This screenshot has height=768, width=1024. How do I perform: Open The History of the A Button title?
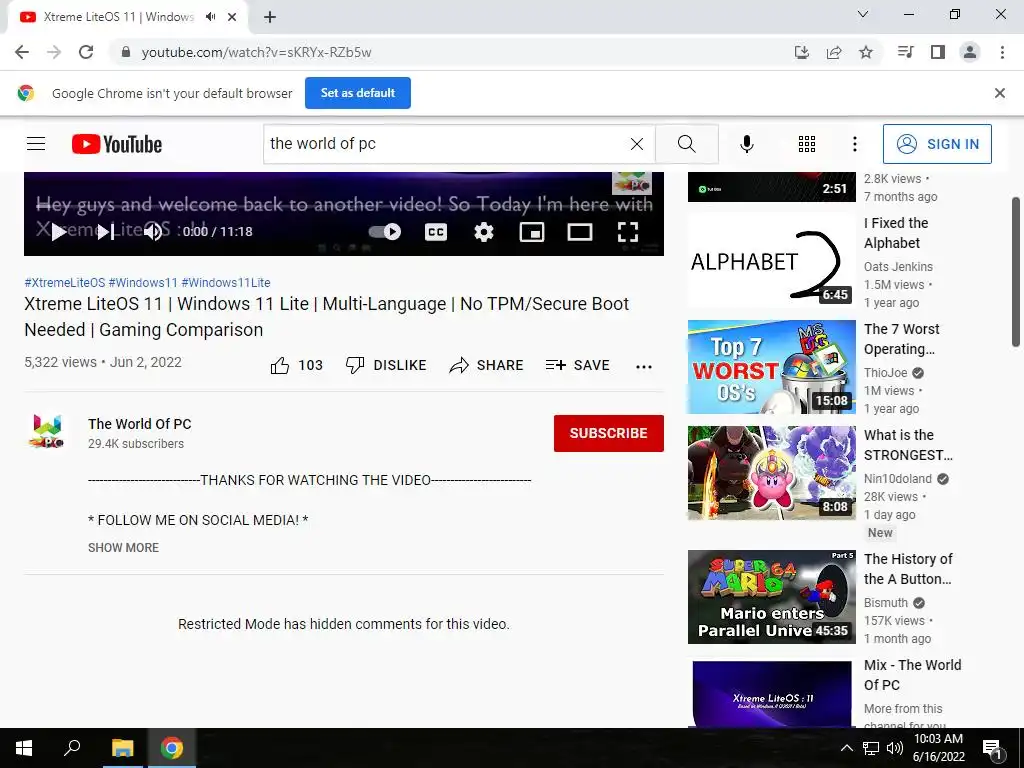point(908,569)
